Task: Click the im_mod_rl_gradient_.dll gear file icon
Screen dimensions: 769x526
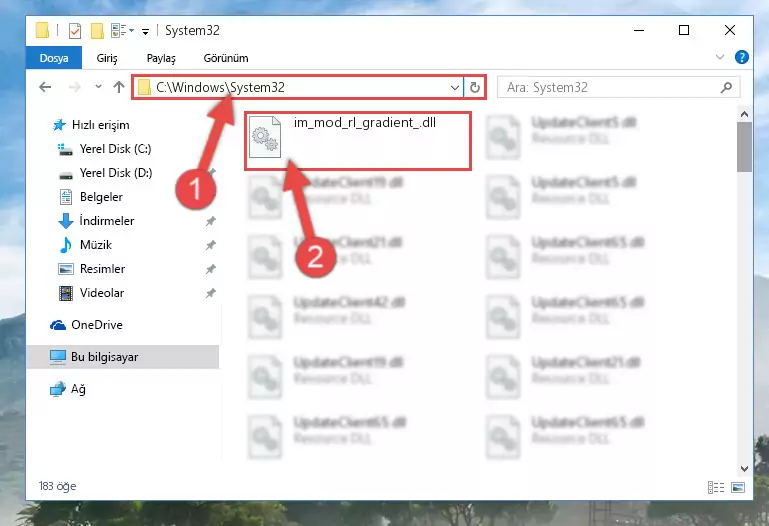Action: point(265,137)
